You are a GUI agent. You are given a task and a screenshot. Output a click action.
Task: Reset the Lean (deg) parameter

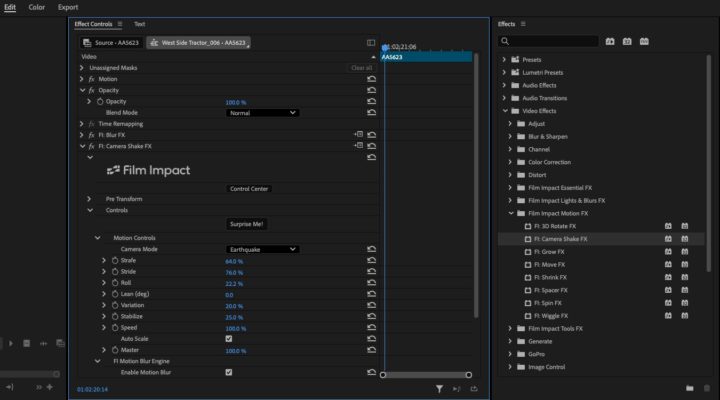pos(371,294)
